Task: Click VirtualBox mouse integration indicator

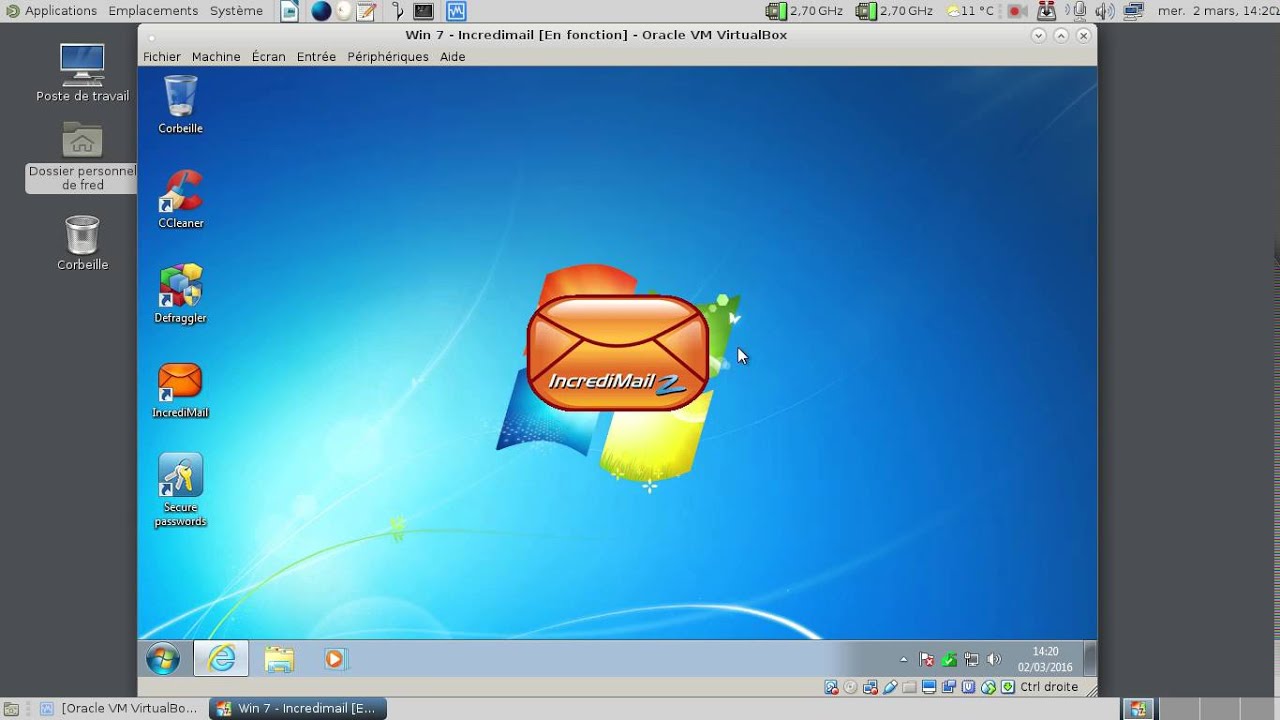Action: point(988,687)
